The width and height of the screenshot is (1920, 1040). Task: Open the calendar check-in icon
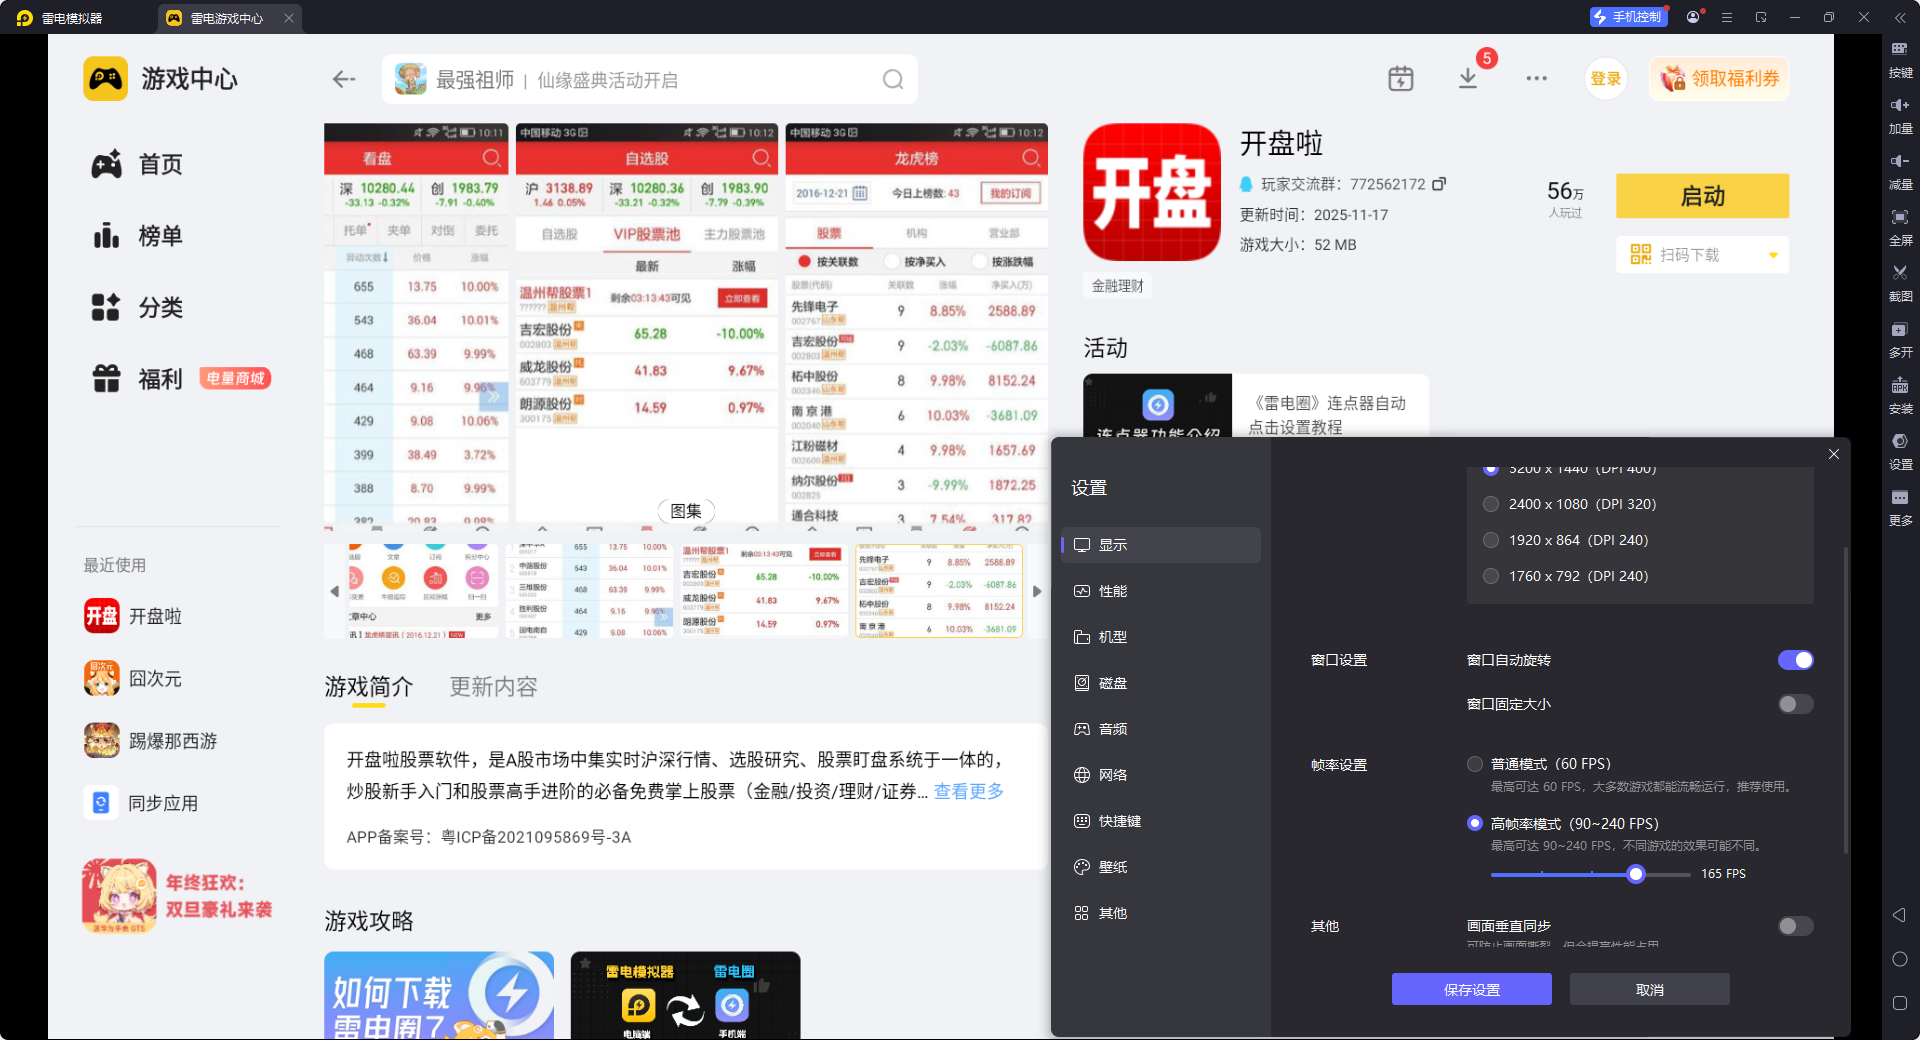[x=1401, y=79]
